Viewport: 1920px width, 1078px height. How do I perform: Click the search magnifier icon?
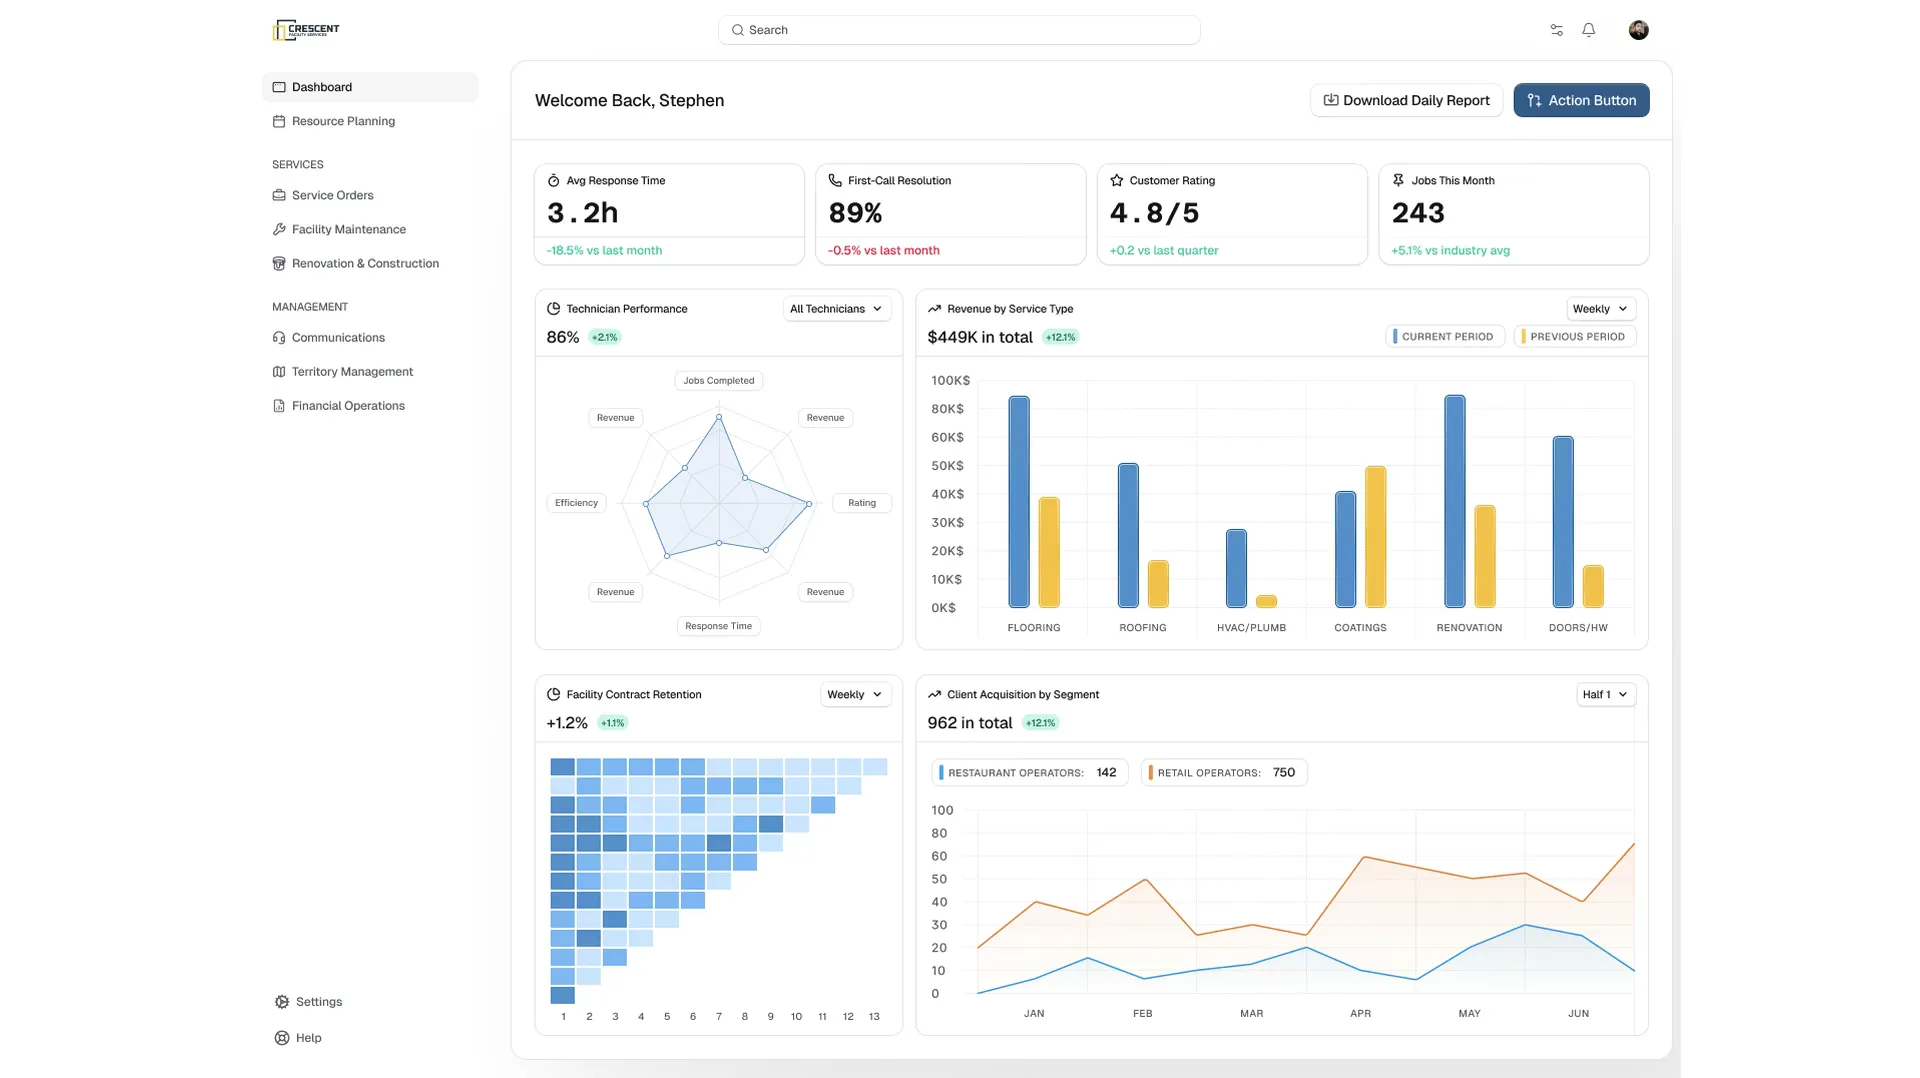(738, 30)
